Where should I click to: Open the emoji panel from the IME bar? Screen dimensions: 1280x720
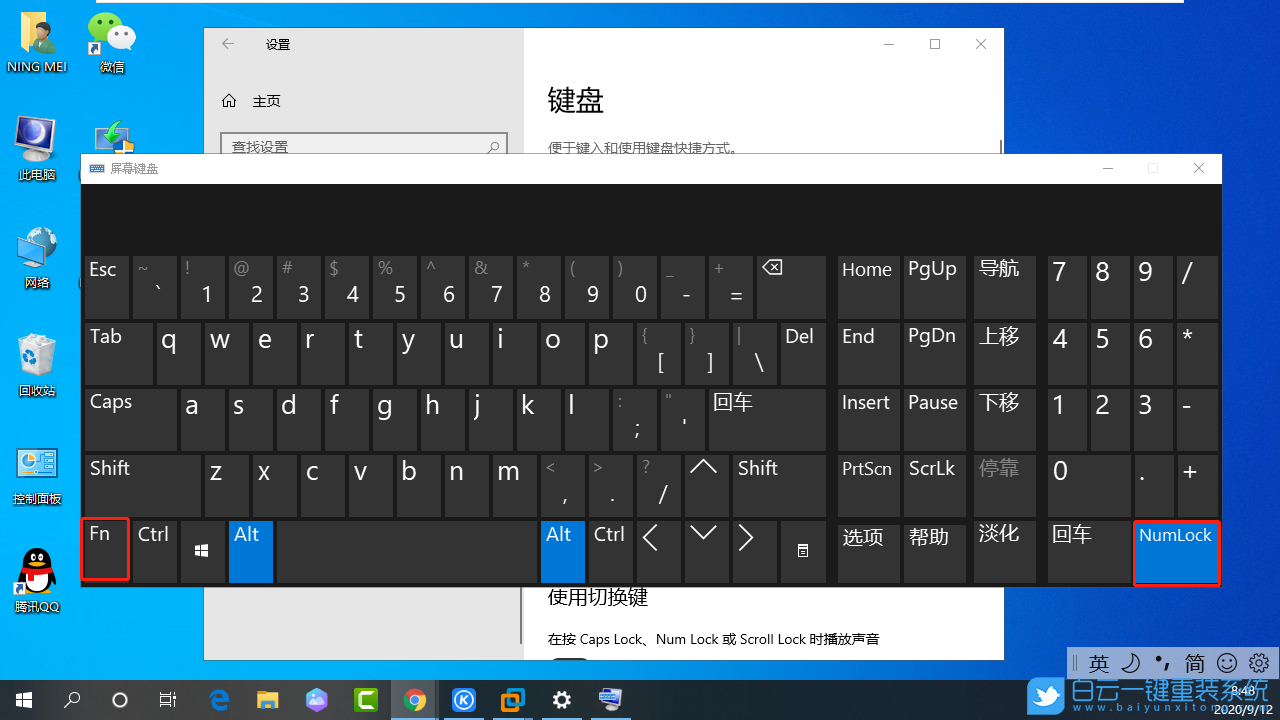click(x=1226, y=663)
